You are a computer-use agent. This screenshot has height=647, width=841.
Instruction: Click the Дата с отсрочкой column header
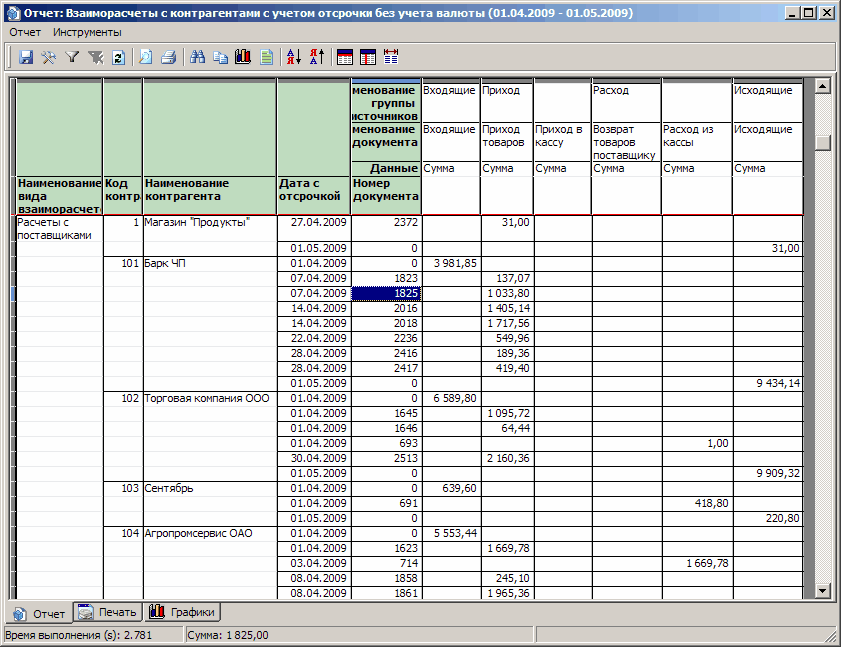coord(314,196)
